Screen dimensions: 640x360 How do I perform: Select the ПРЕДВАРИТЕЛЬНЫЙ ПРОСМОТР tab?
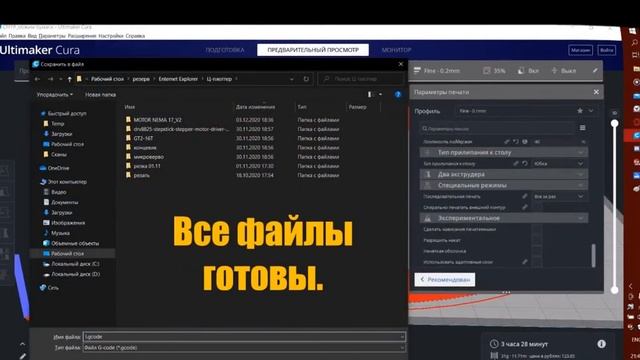point(313,50)
